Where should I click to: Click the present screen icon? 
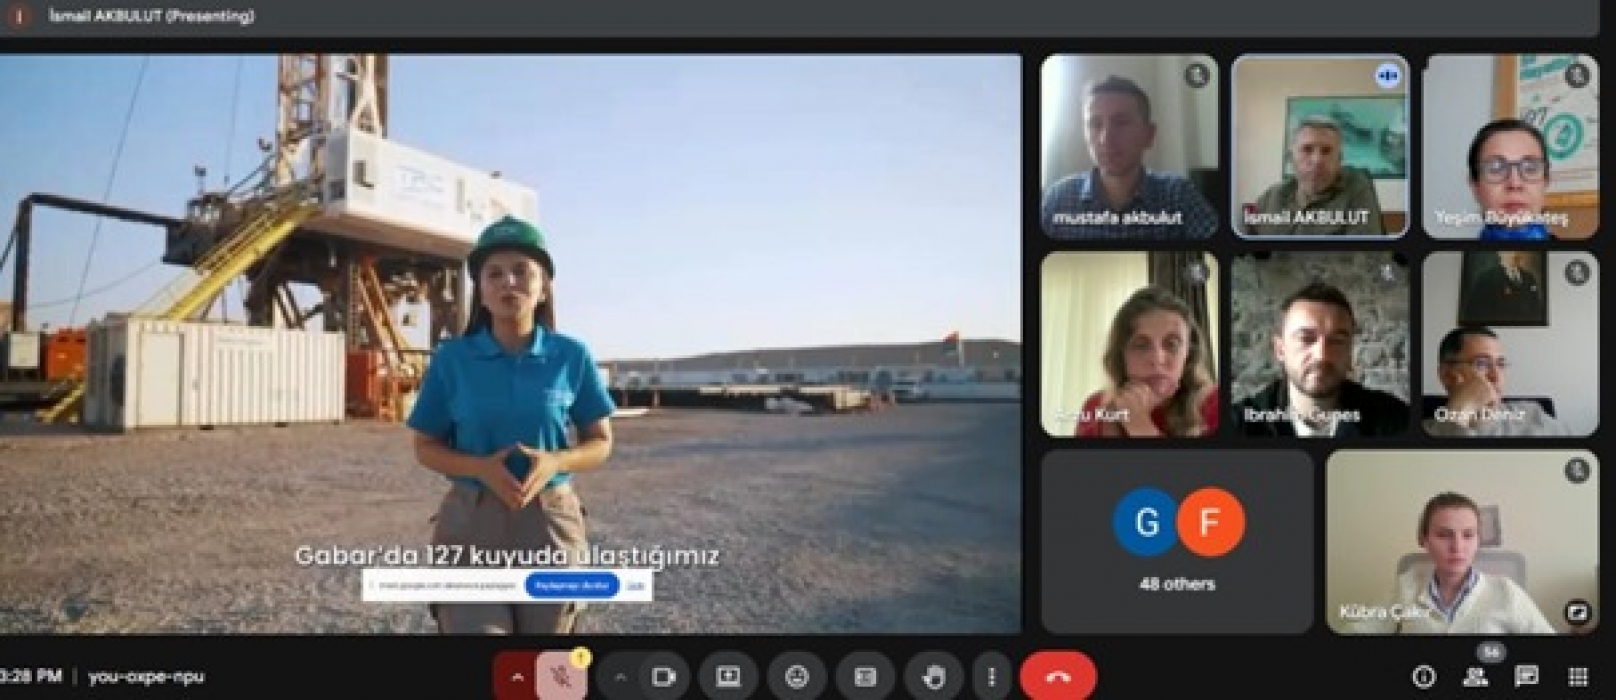(x=728, y=677)
